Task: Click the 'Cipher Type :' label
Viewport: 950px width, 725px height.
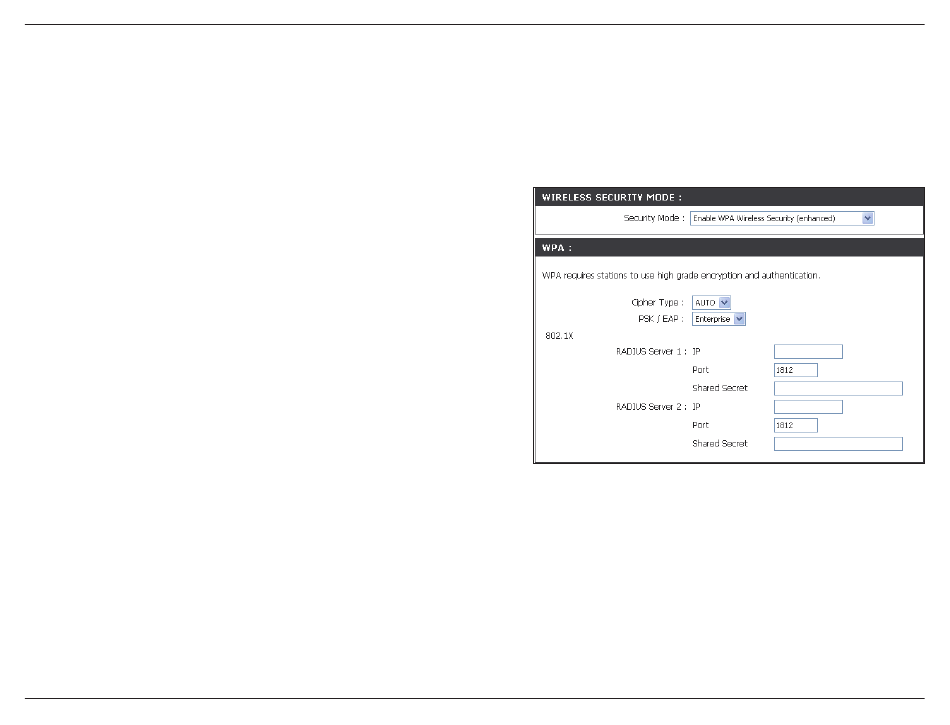Action: (x=657, y=302)
